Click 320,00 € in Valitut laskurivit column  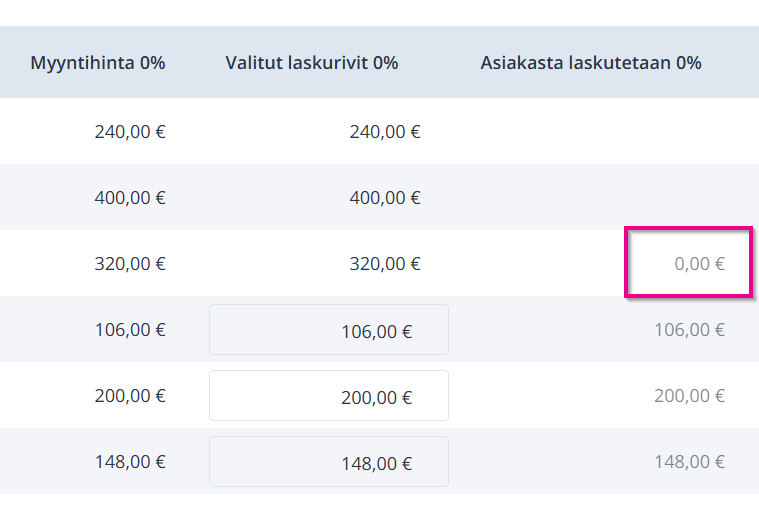click(x=385, y=264)
